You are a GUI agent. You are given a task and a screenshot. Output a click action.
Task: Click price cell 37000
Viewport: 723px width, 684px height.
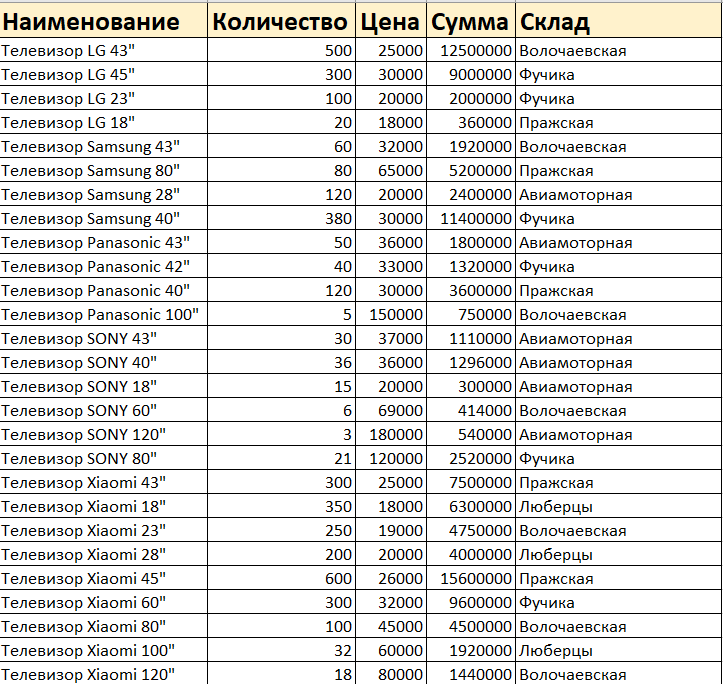pyautogui.click(x=391, y=338)
